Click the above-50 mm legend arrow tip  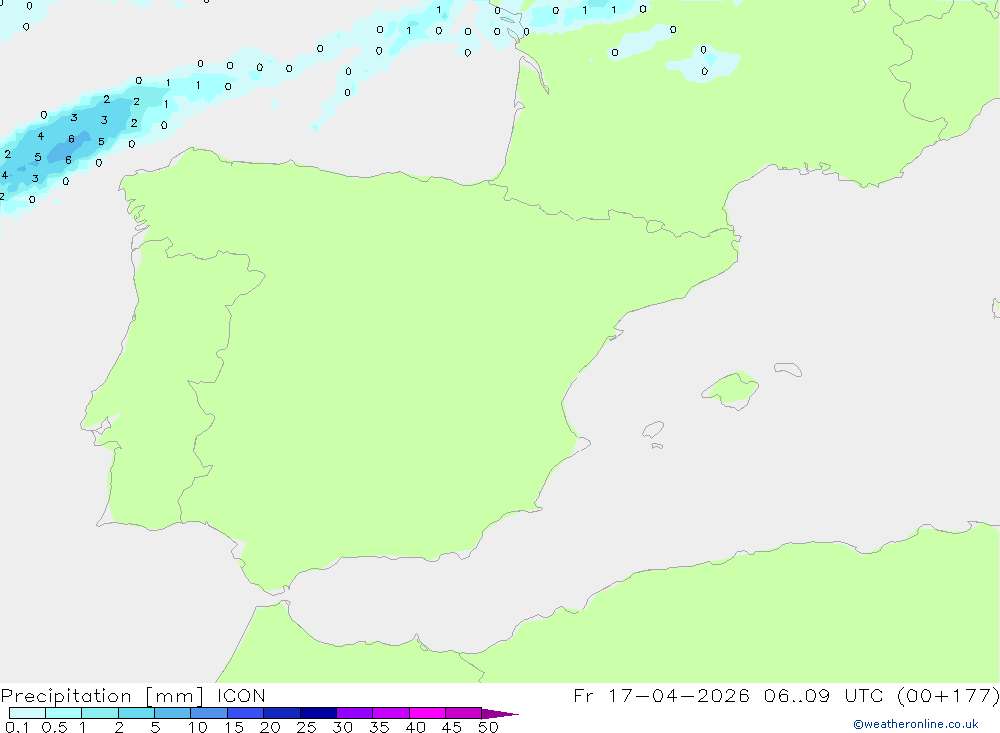pyautogui.click(x=500, y=714)
